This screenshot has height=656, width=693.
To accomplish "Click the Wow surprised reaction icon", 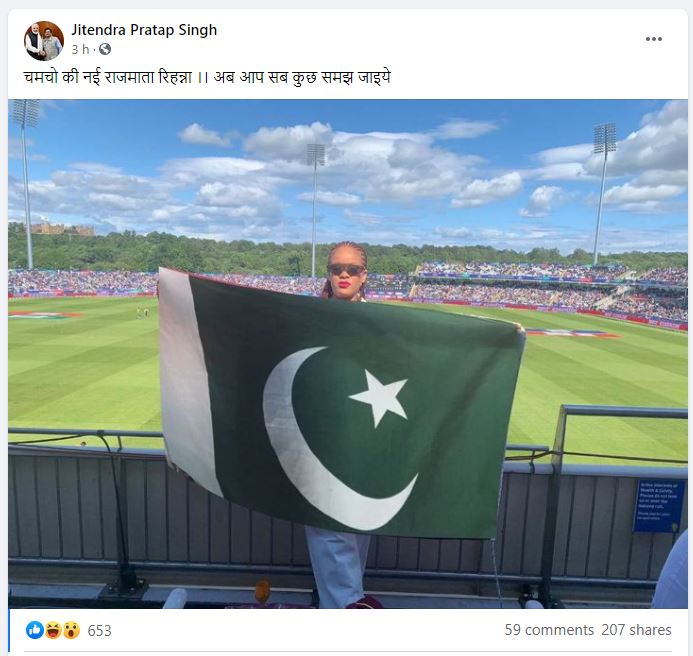I will point(71,630).
